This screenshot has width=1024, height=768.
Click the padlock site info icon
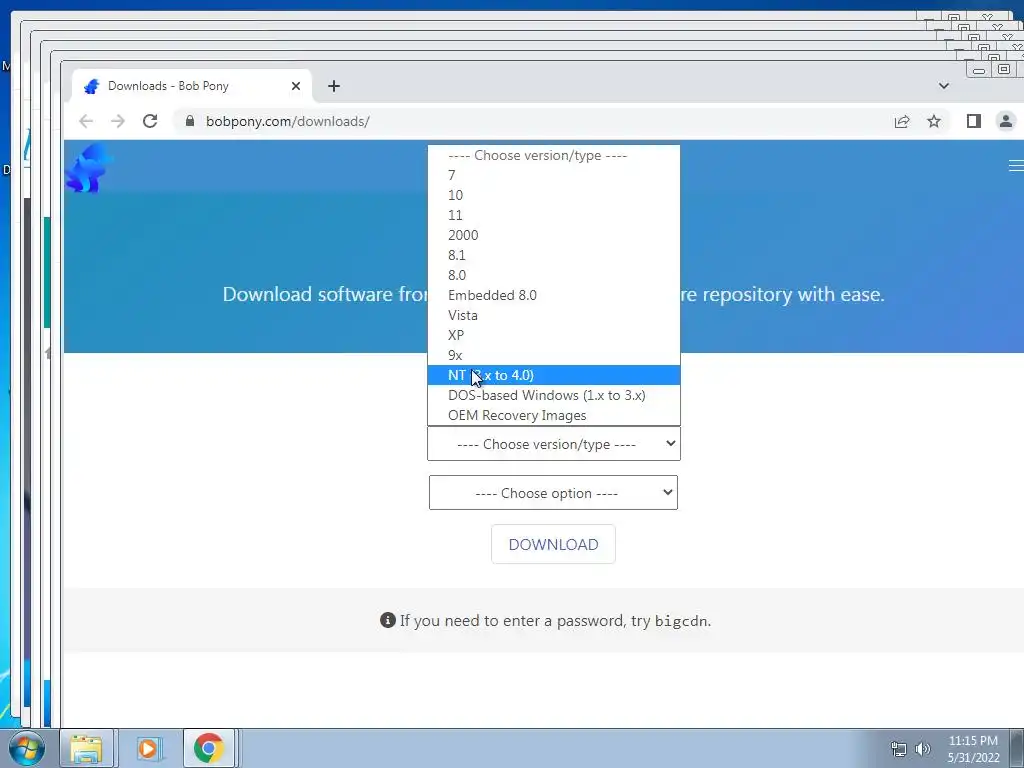click(x=190, y=121)
